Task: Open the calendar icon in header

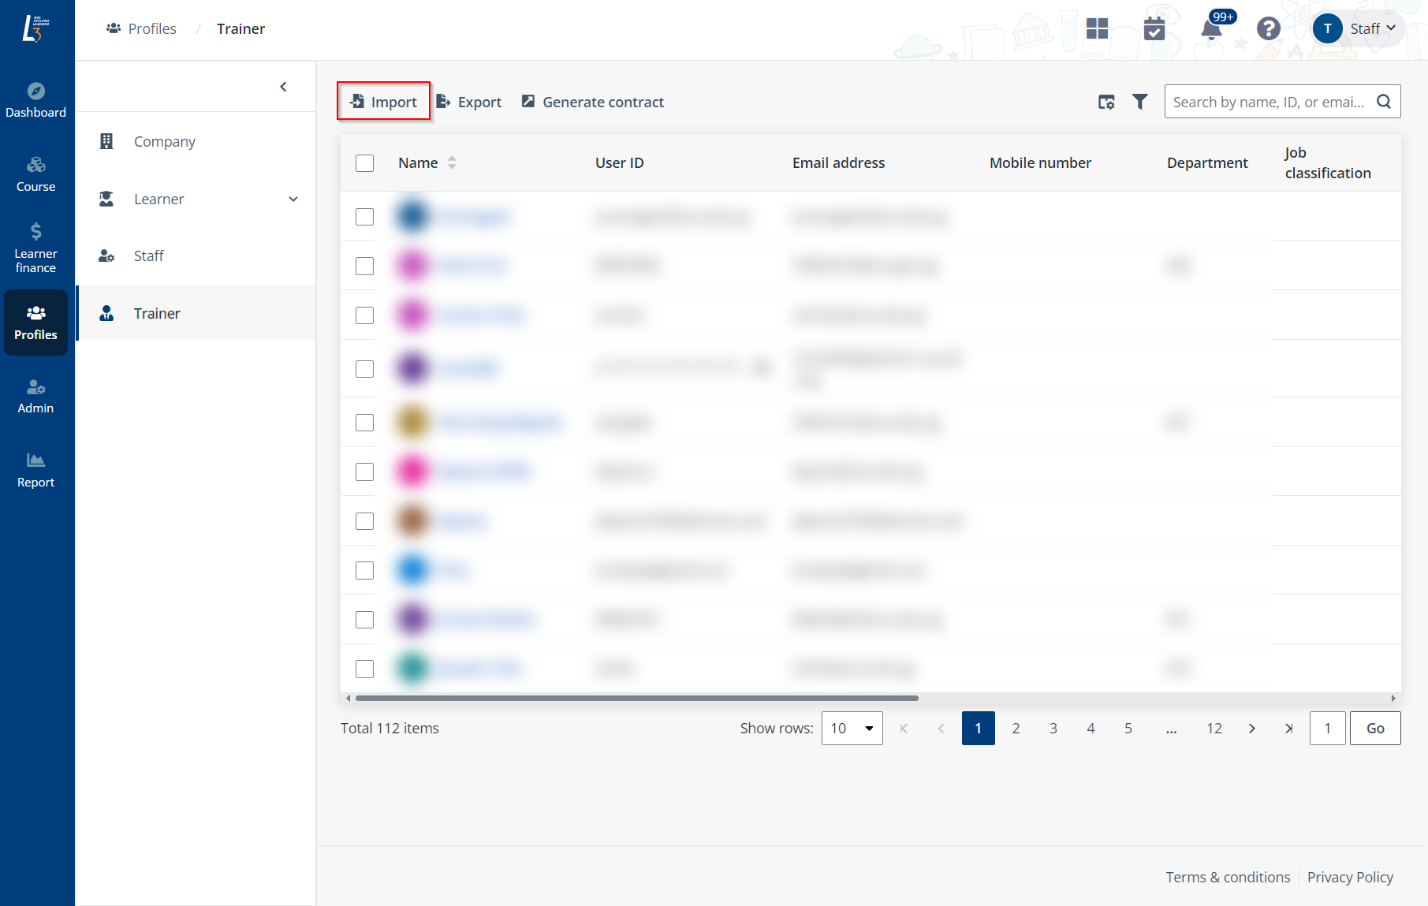Action: pyautogui.click(x=1154, y=29)
